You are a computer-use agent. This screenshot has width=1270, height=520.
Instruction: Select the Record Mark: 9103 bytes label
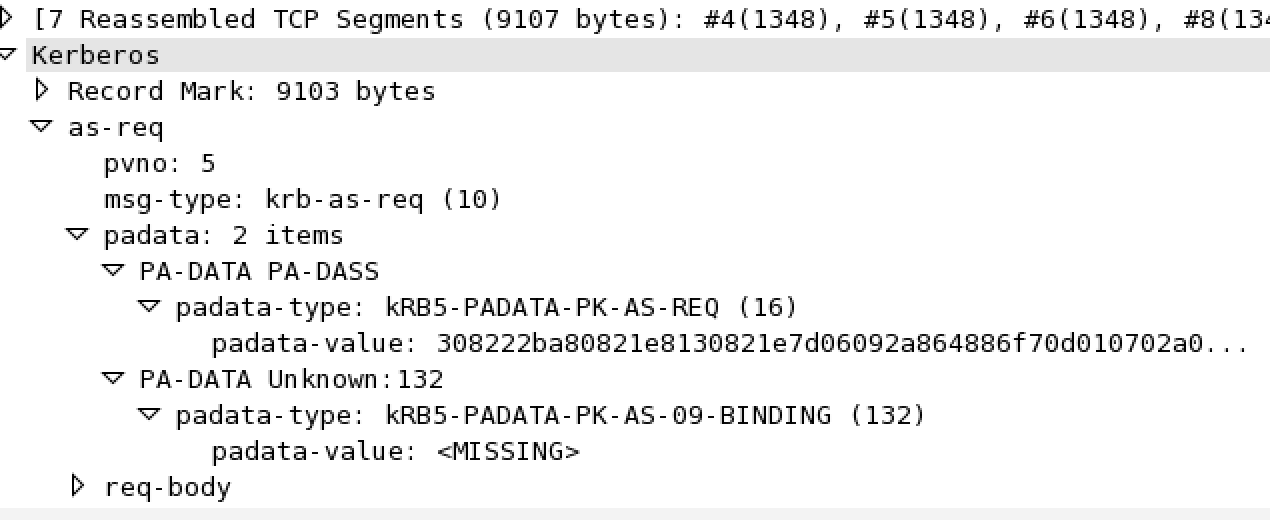[x=251, y=91]
